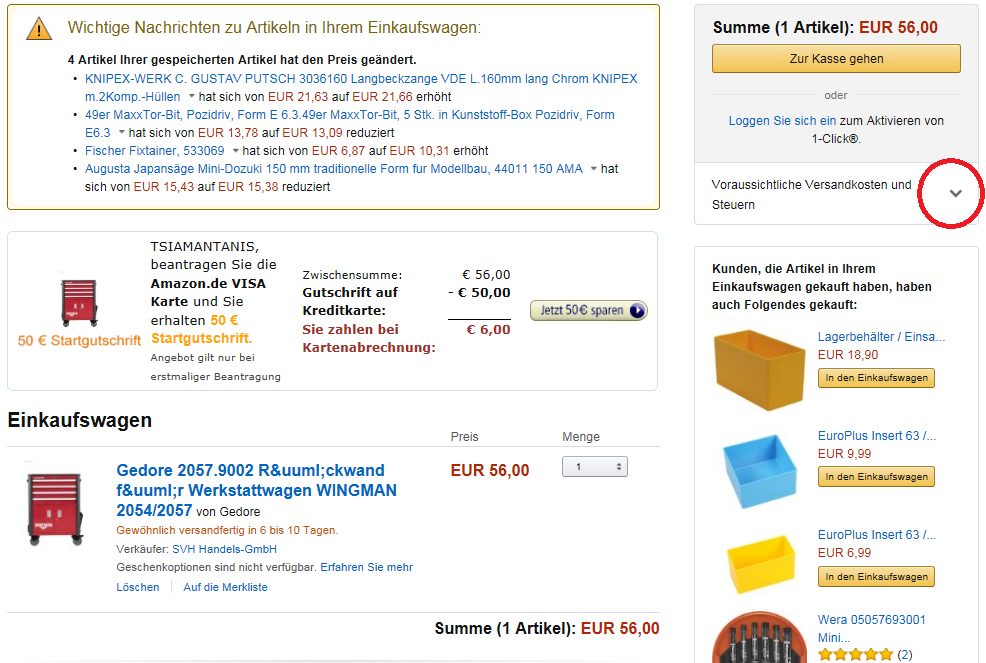Image resolution: width=986 pixels, height=663 pixels.
Task: Add EuroPlus Insert for 9,99 to cart
Action: click(876, 476)
